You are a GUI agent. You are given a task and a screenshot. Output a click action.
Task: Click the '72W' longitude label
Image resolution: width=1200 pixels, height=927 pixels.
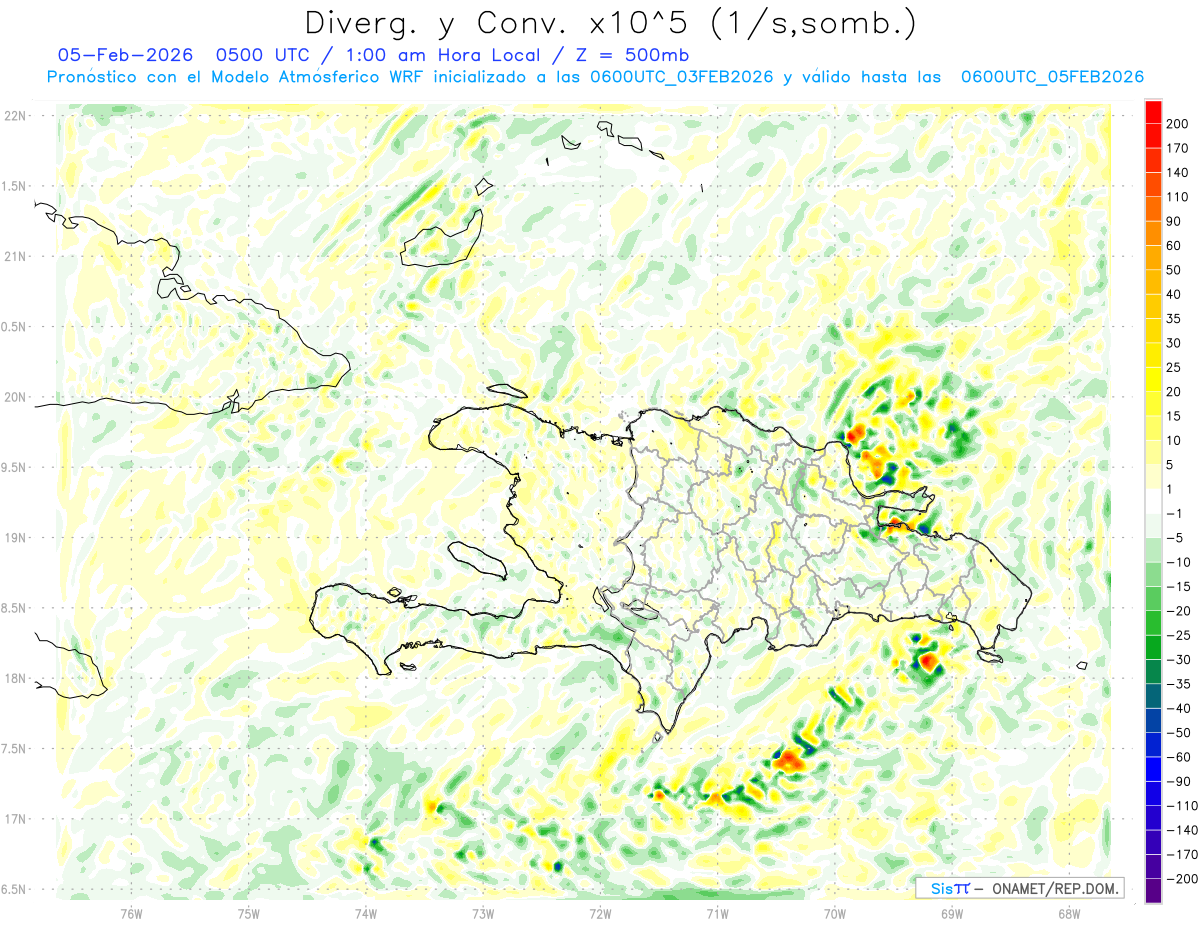tap(600, 913)
